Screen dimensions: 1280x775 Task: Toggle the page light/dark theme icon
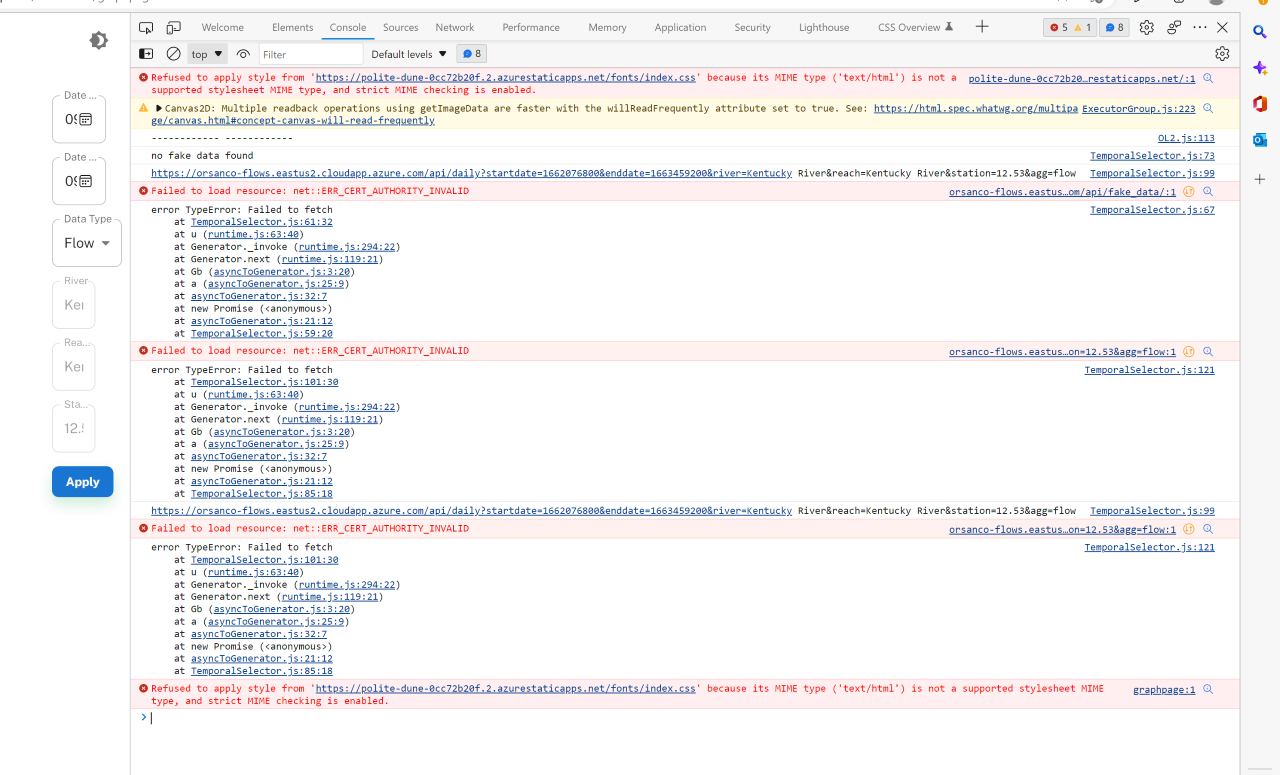click(x=98, y=40)
